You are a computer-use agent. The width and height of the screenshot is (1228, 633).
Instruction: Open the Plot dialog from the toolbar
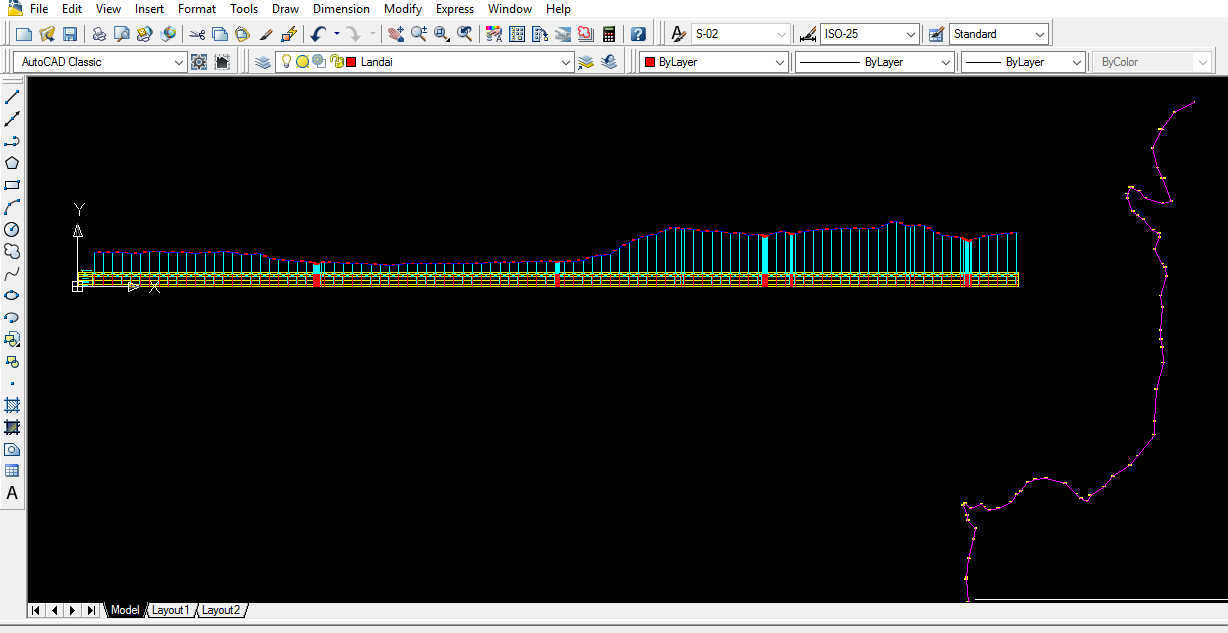tap(99, 33)
